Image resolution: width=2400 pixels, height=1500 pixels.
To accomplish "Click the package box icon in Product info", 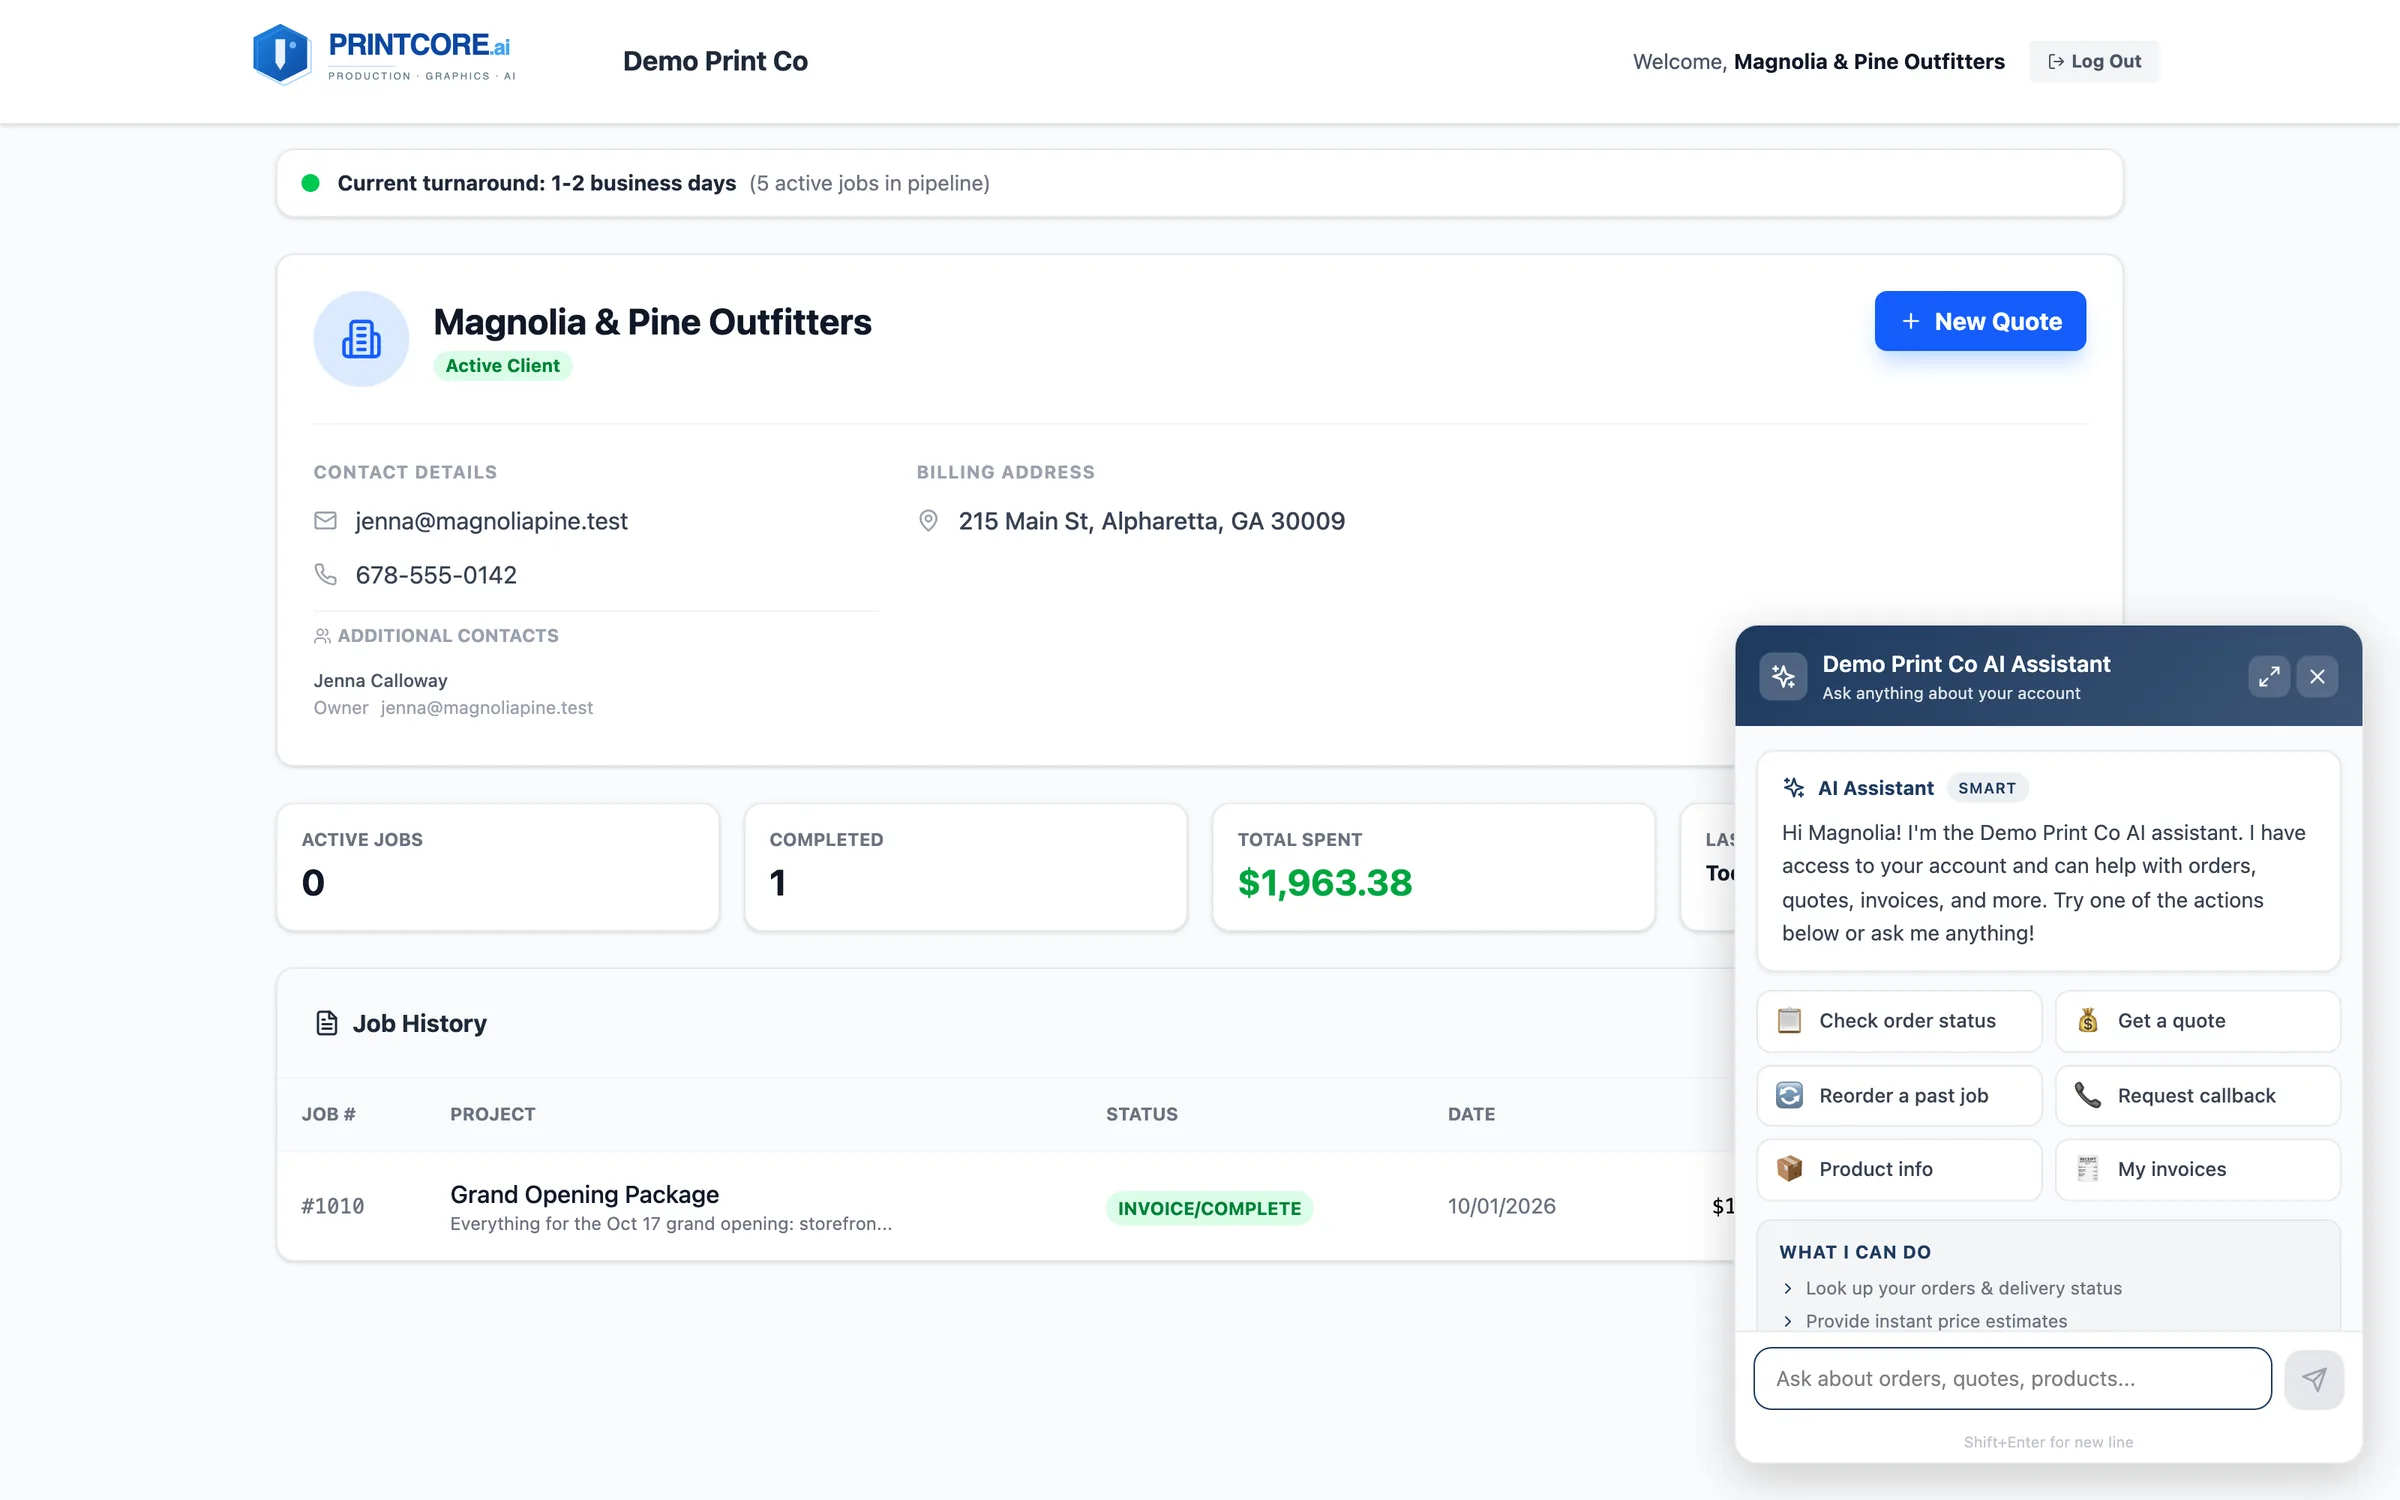I will pos(1789,1169).
